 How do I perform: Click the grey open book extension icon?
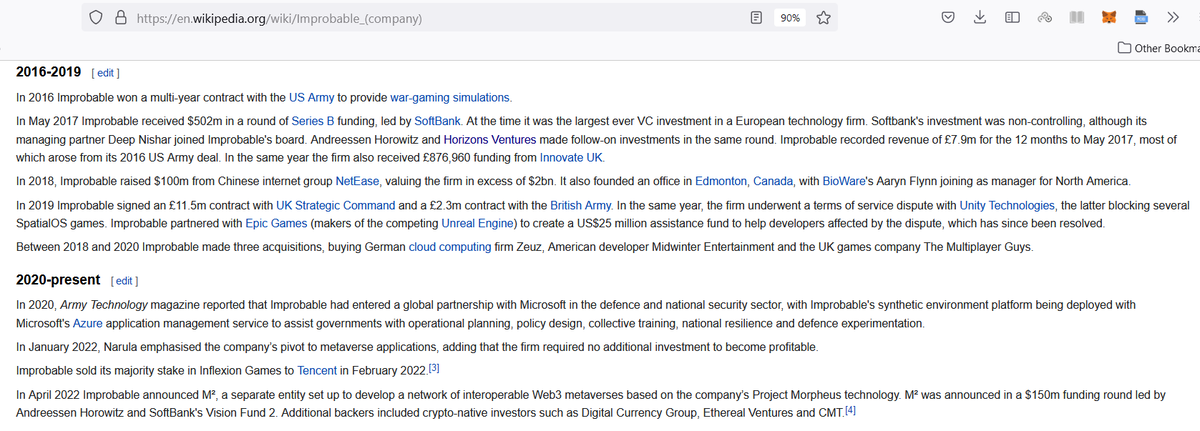tap(1076, 18)
